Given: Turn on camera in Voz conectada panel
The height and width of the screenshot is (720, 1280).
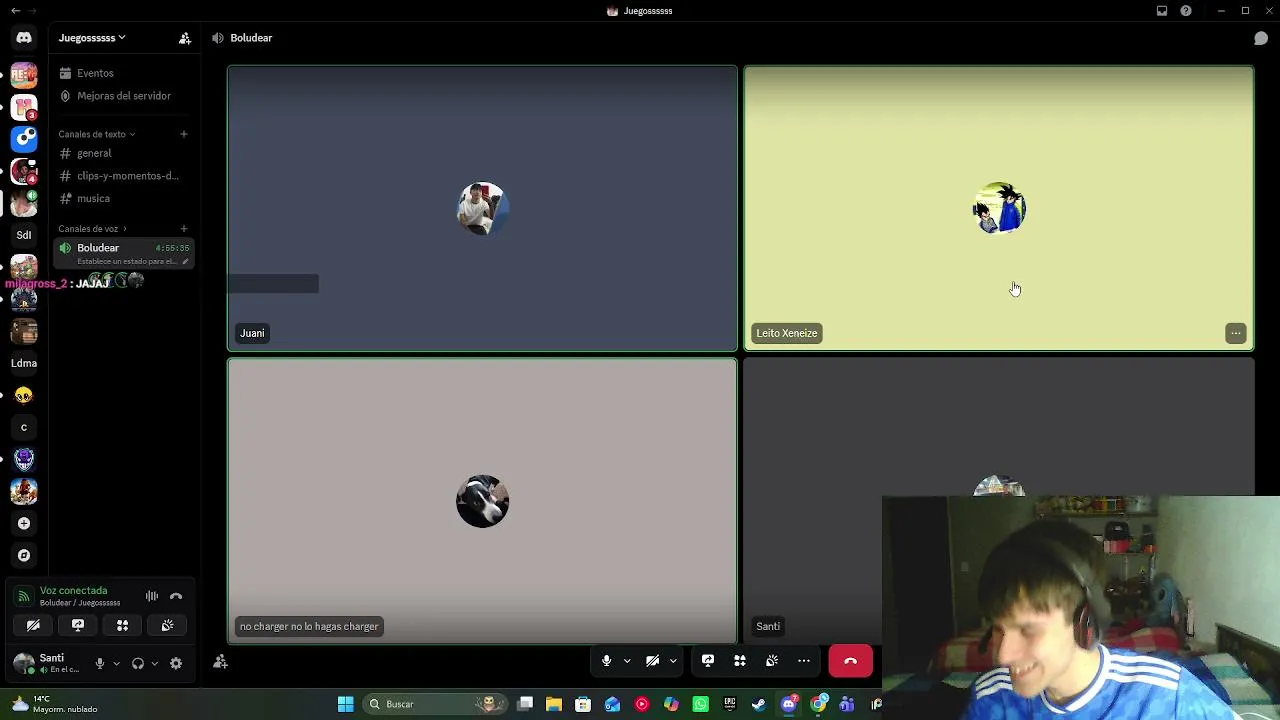Looking at the screenshot, I should click(33, 625).
